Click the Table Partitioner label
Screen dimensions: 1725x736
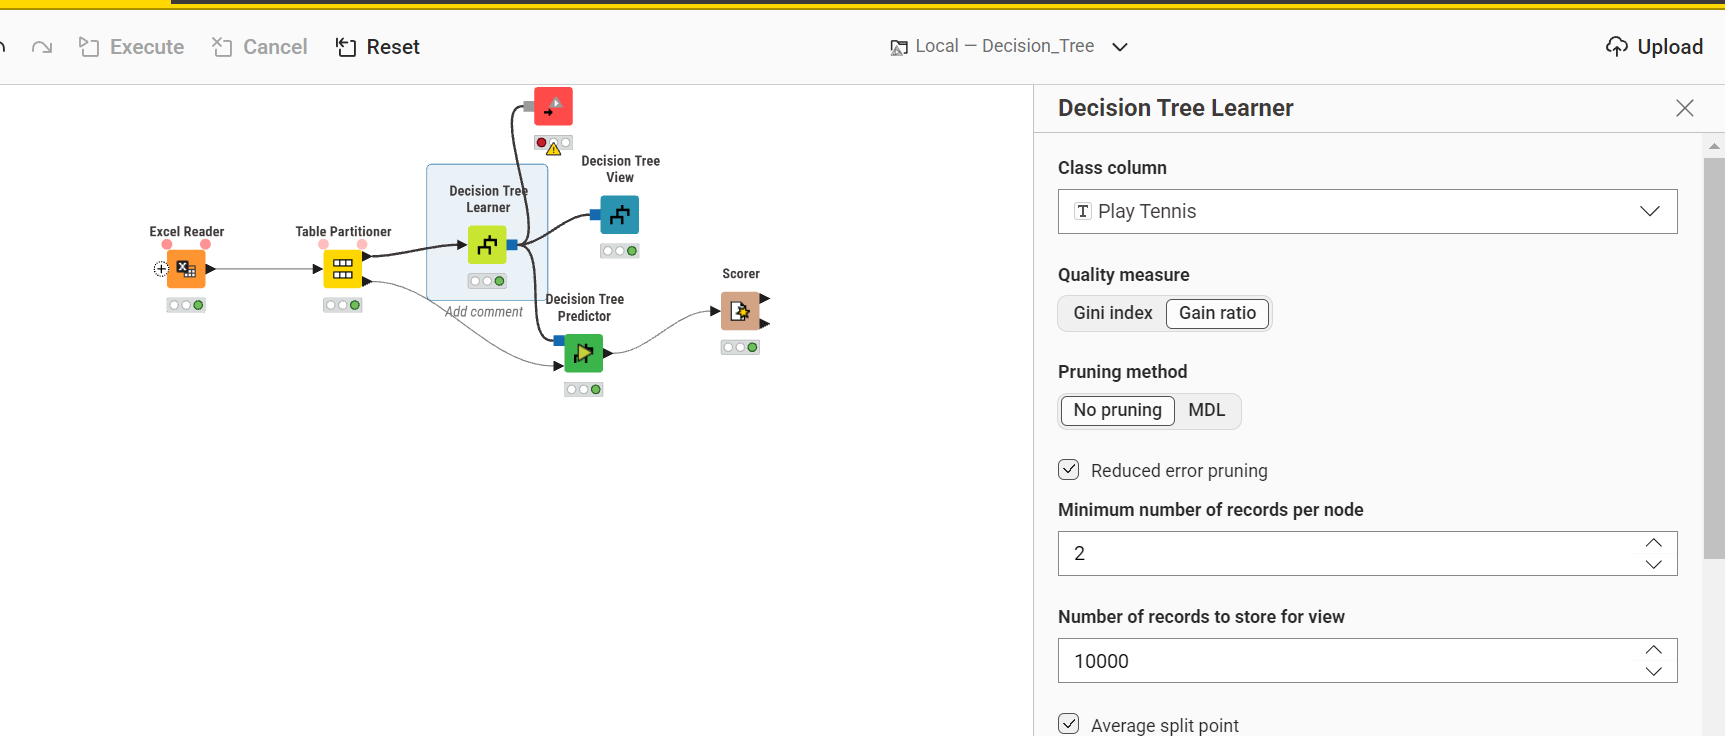(x=343, y=232)
